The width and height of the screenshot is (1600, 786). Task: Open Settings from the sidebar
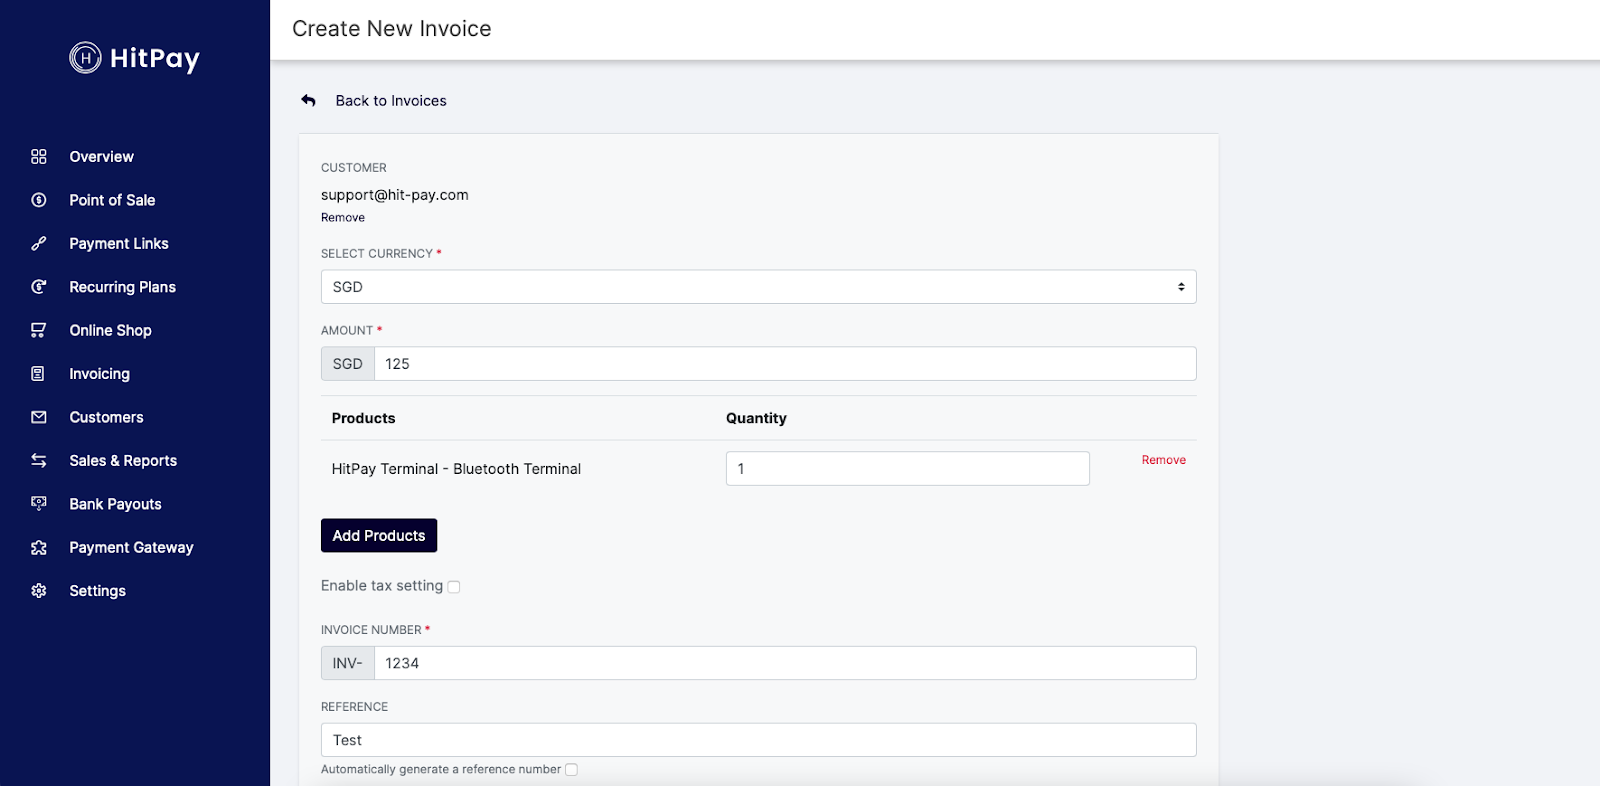tap(97, 591)
